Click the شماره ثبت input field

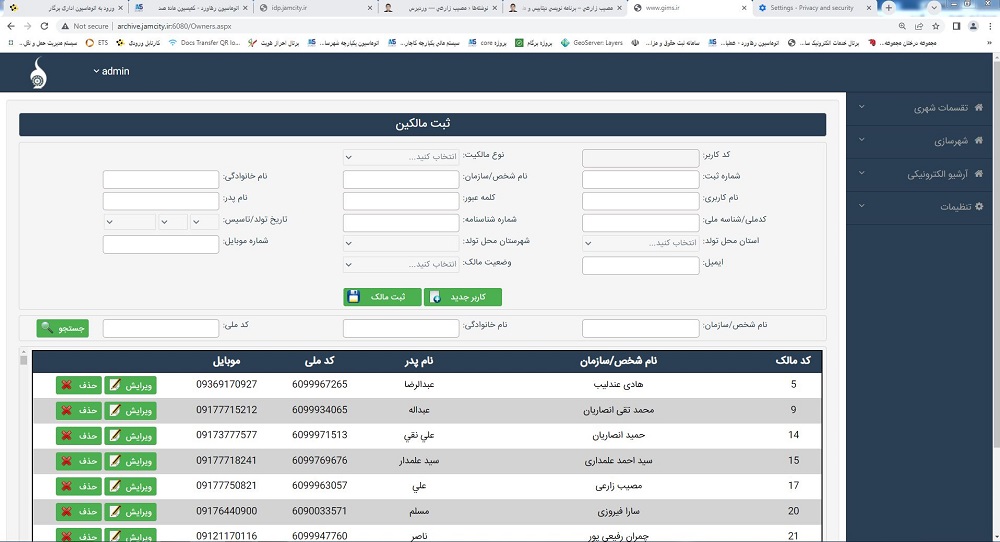[x=640, y=179]
